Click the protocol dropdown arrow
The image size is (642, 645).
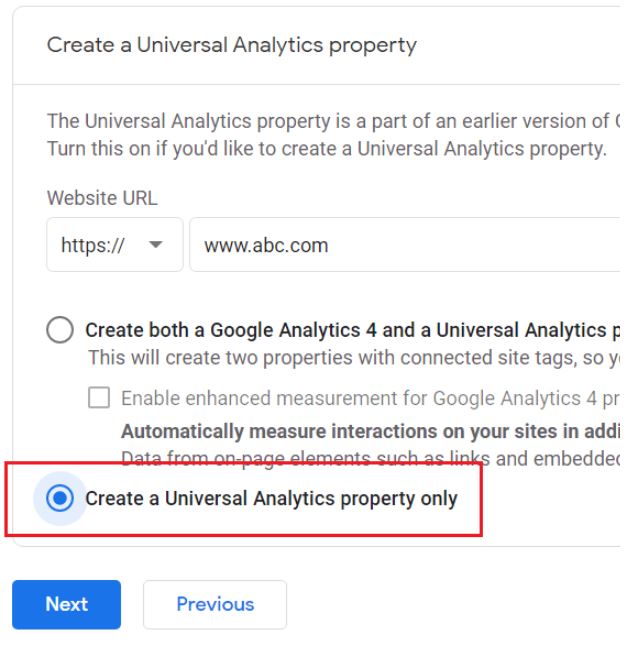click(x=156, y=245)
